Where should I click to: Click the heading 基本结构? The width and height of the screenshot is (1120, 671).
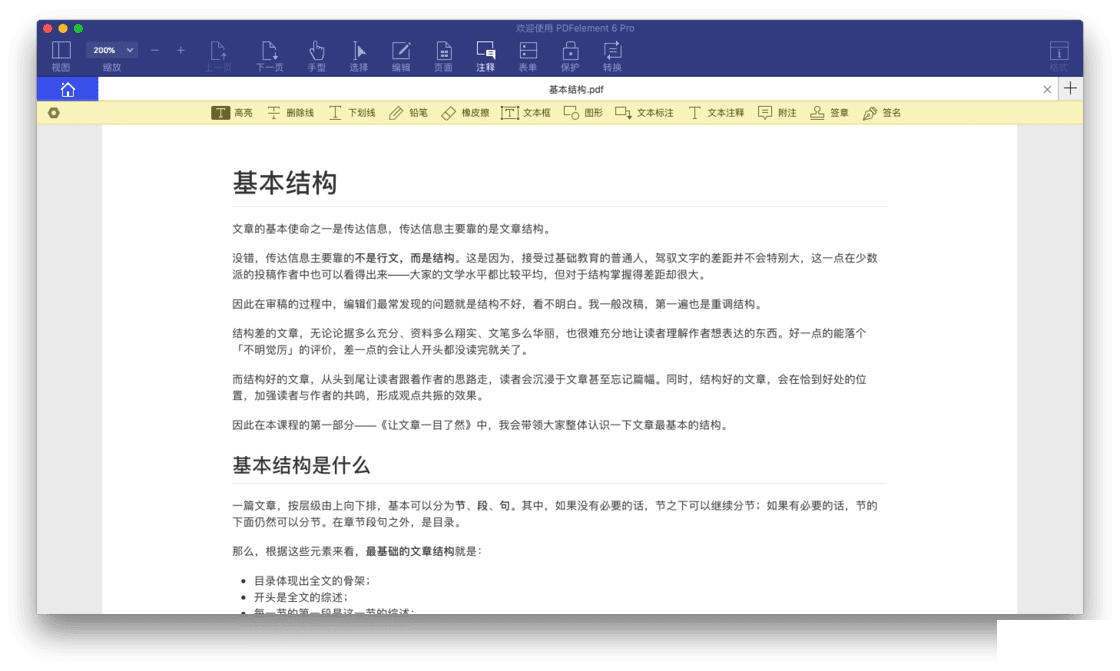(284, 183)
